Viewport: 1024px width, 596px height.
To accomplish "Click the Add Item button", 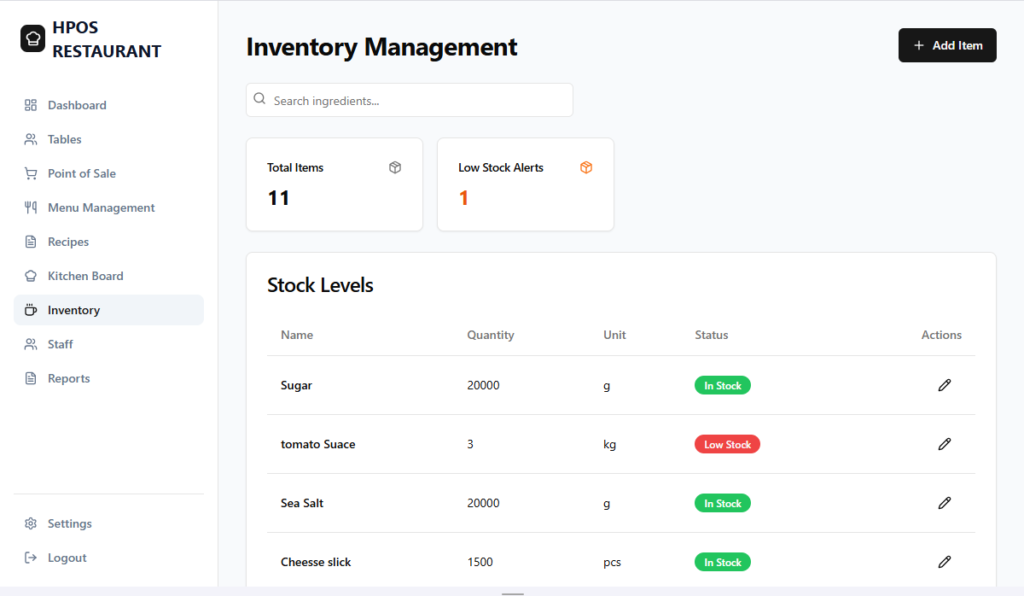I will [x=947, y=45].
